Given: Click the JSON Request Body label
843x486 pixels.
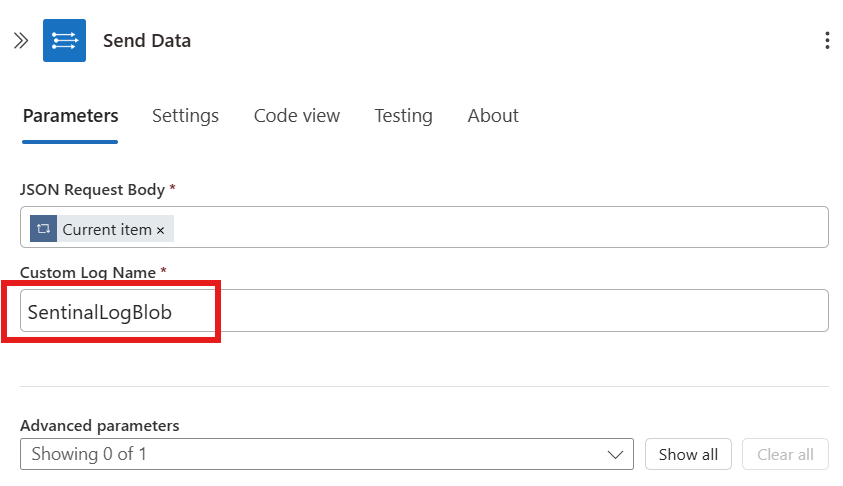Looking at the screenshot, I should click(92, 190).
